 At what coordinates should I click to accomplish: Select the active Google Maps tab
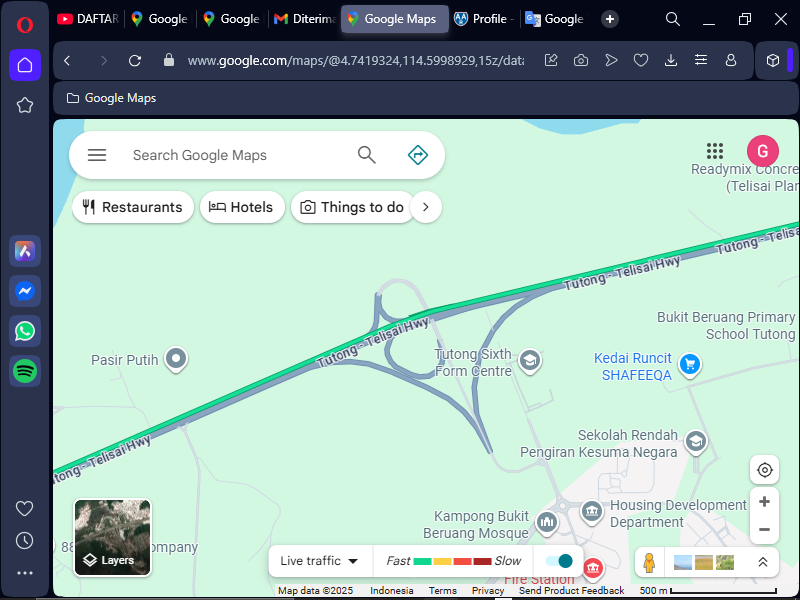pos(394,19)
